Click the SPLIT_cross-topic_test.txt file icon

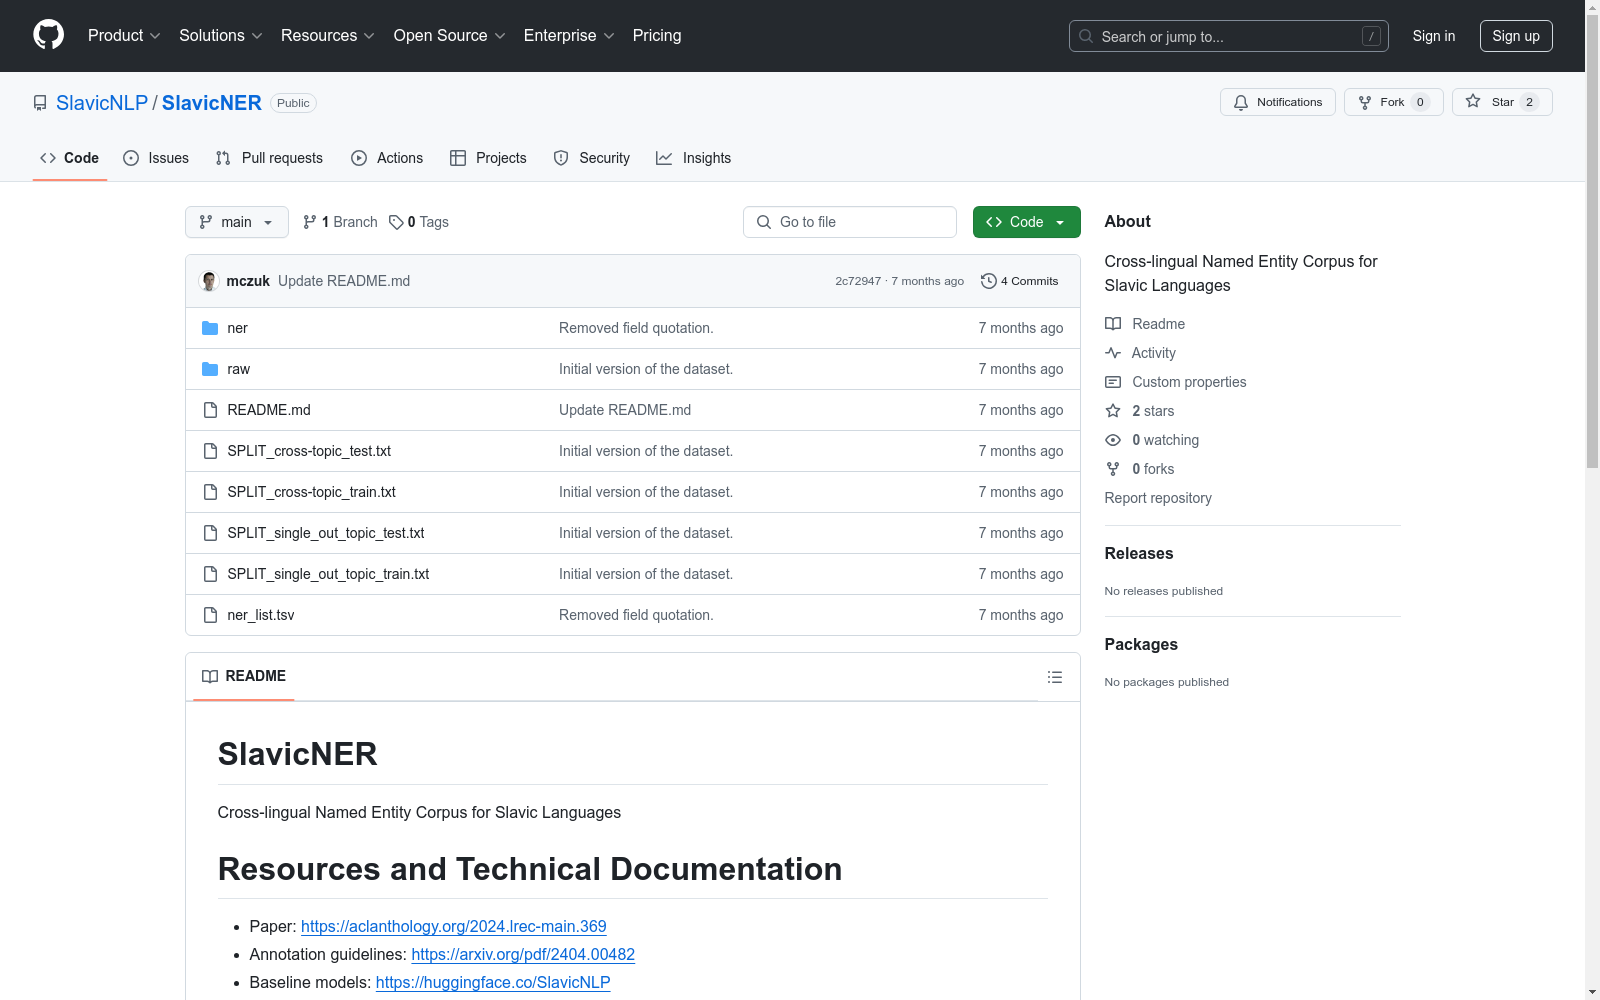coord(210,451)
